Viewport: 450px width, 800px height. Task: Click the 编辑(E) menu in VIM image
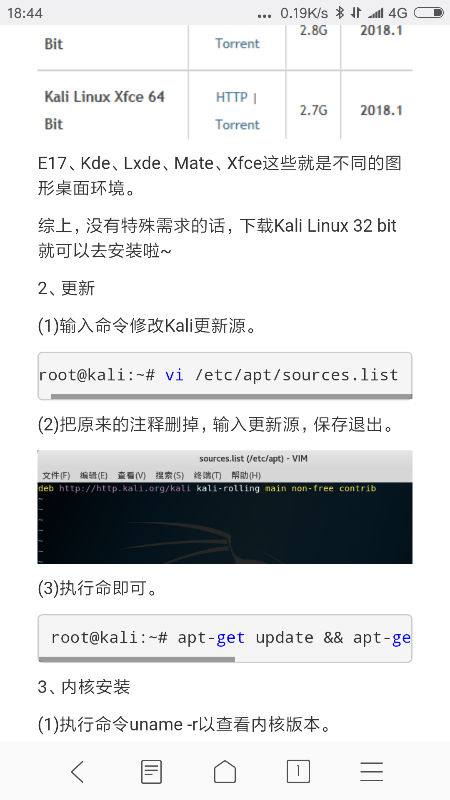pyautogui.click(x=93, y=476)
